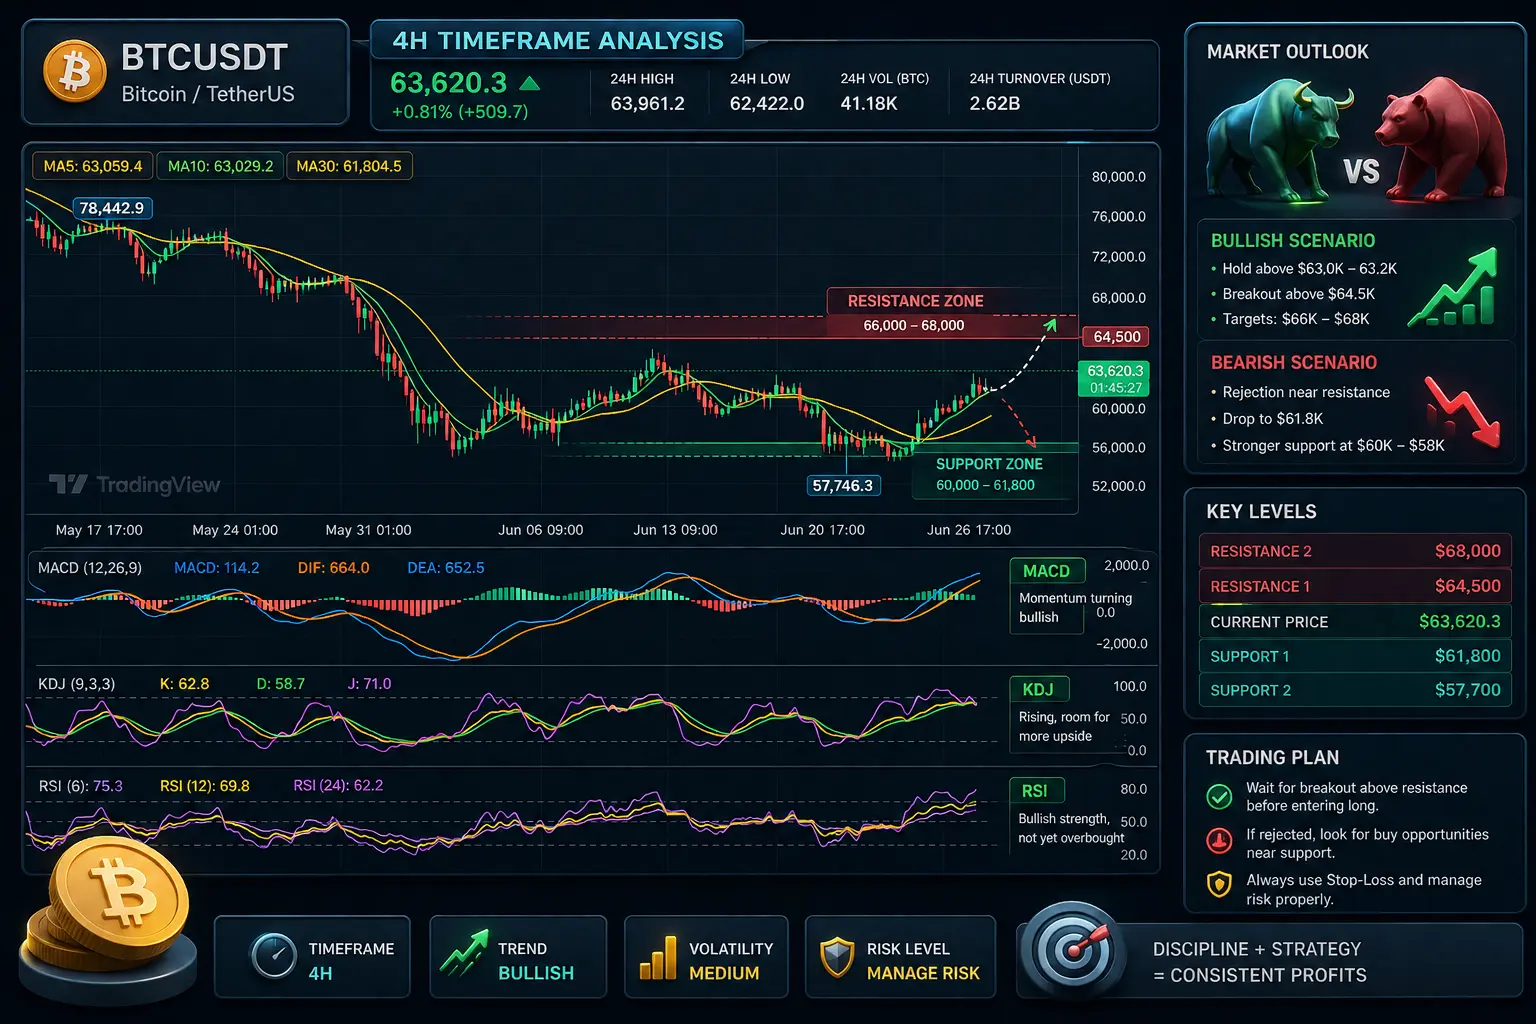
Task: Click the Trading Plan panel heading
Action: [x=1272, y=758]
